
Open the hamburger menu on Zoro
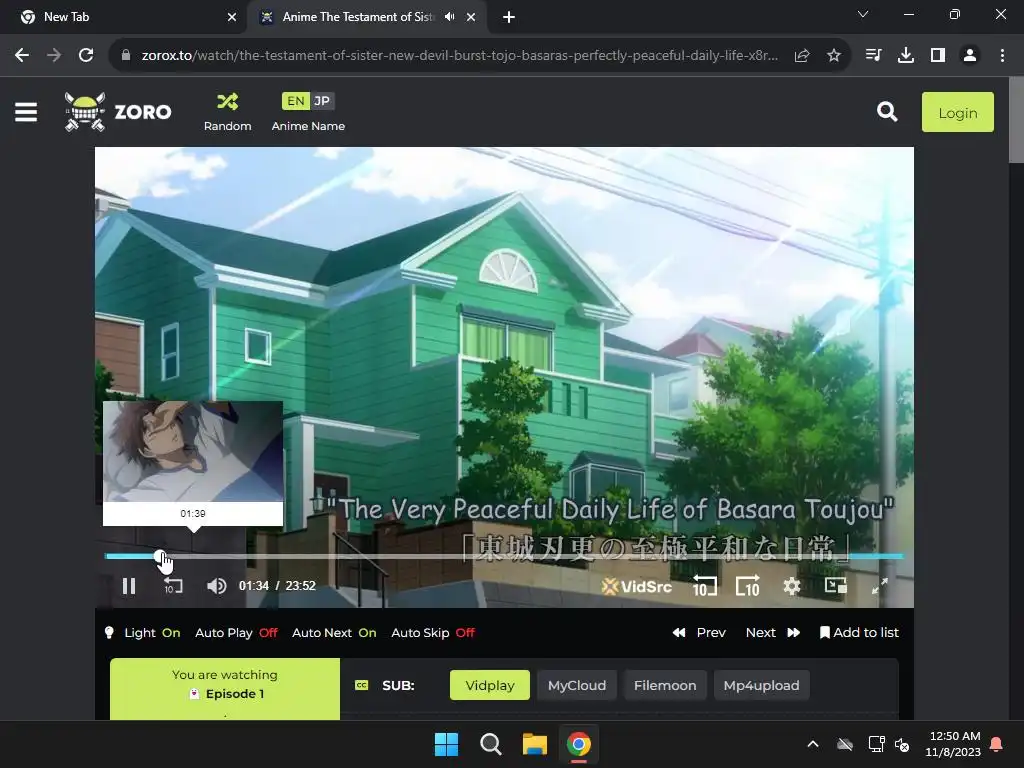click(26, 112)
